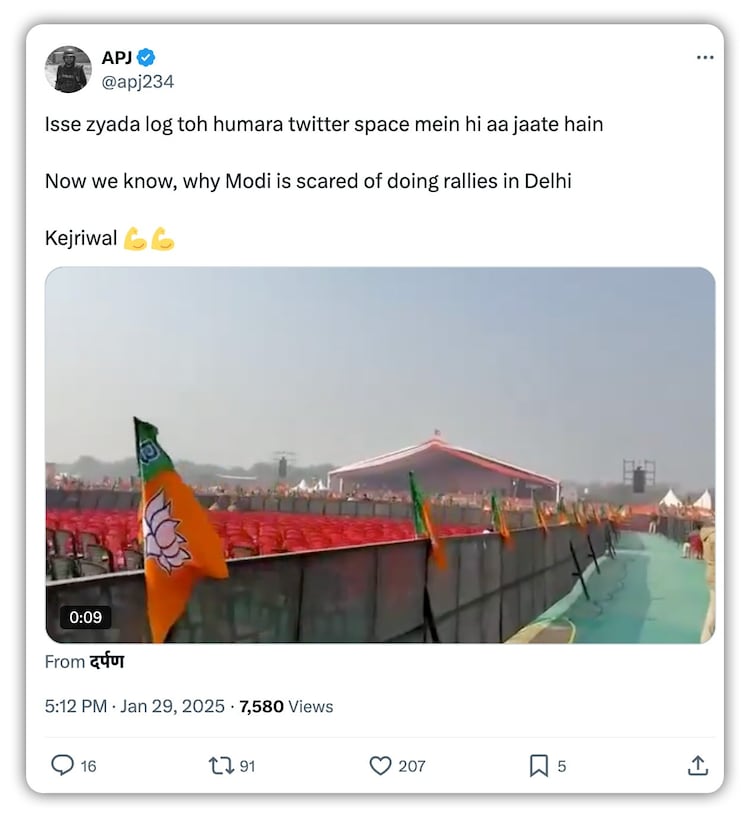Click the repost arrows icon
Viewport: 750px width, 818px height.
(219, 765)
